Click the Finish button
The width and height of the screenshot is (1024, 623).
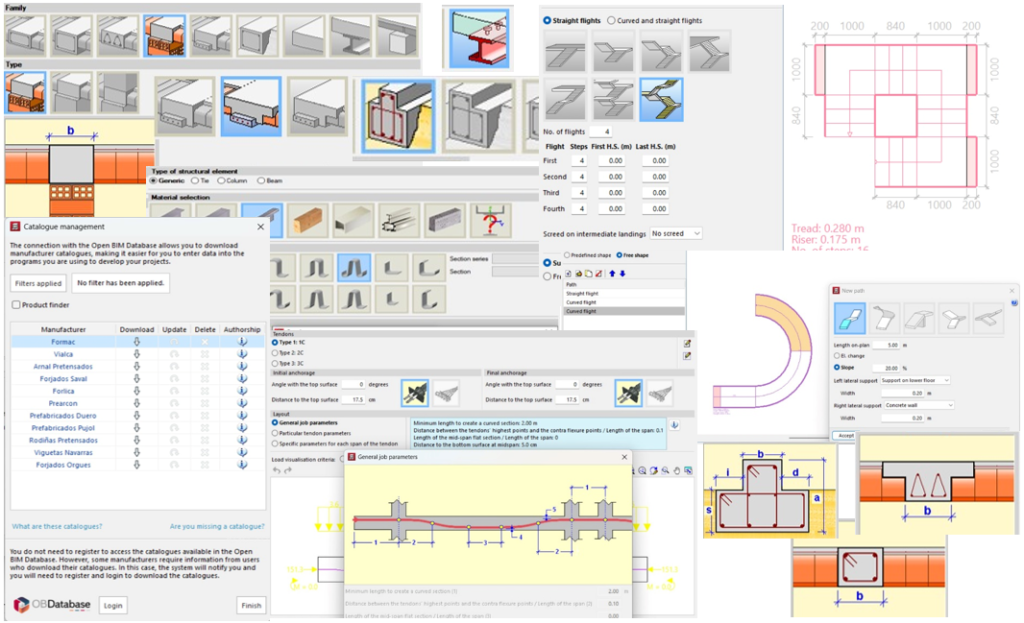tap(250, 605)
